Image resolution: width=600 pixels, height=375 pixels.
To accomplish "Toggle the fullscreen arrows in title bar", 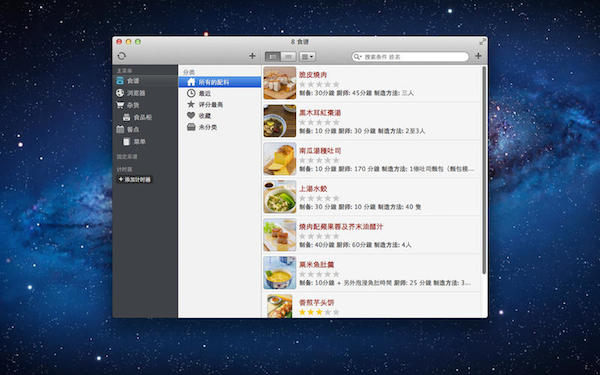I will tap(483, 42).
